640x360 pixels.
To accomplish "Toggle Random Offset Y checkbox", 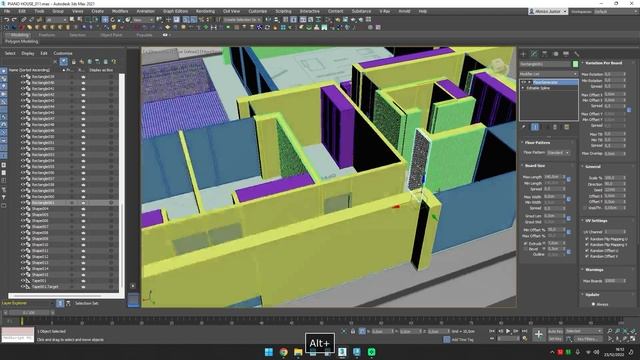I will click(587, 256).
